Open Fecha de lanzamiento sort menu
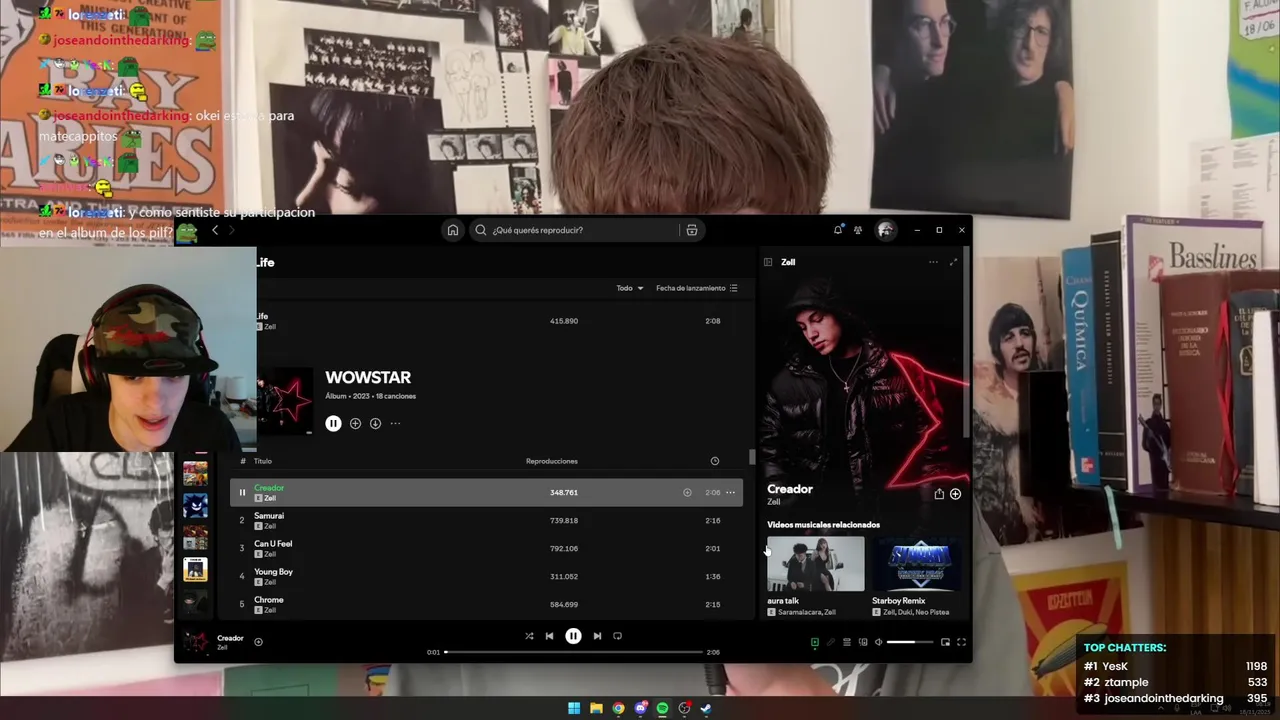This screenshot has width=1280, height=720. point(697,288)
